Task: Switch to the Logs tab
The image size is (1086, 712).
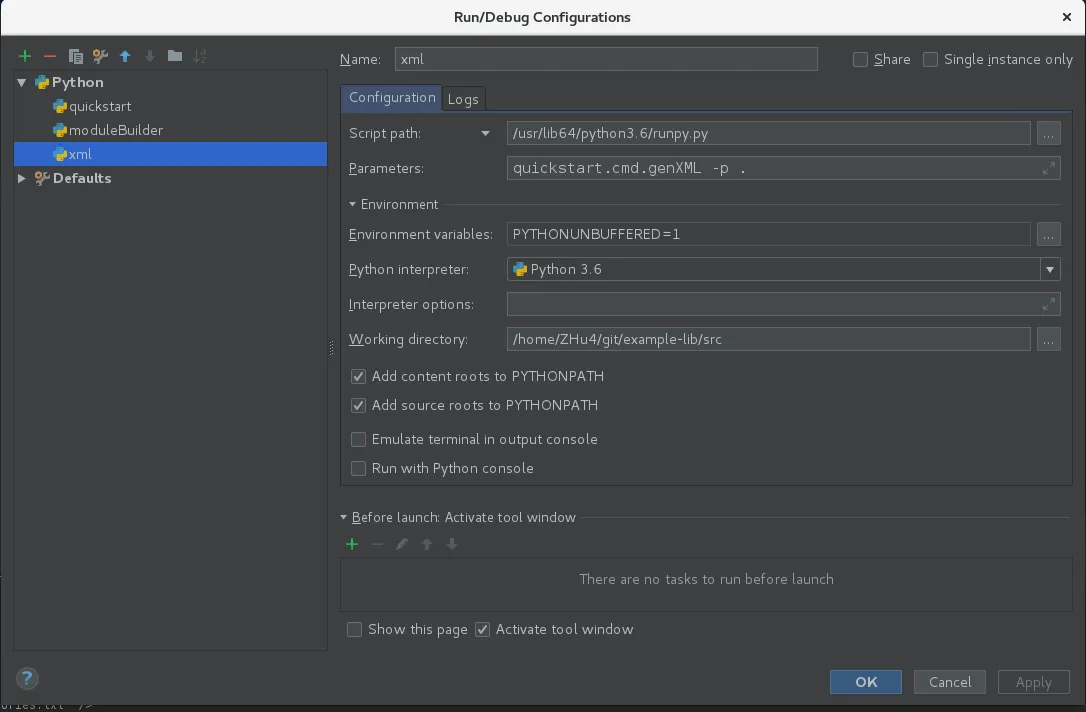Action: tap(463, 99)
